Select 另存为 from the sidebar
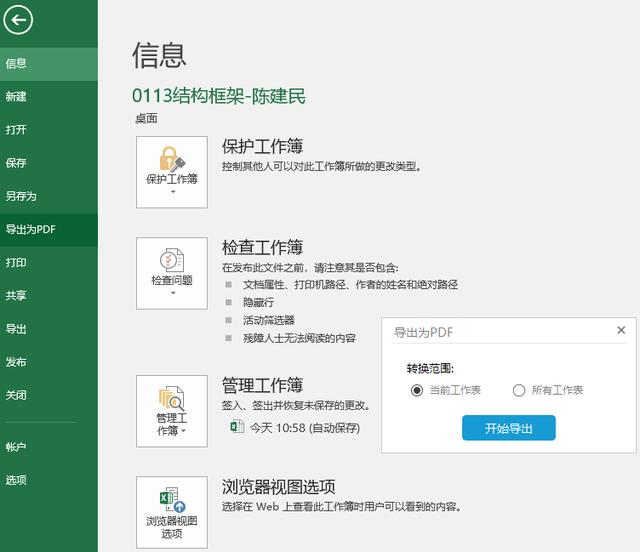The image size is (640, 552). click(x=49, y=196)
